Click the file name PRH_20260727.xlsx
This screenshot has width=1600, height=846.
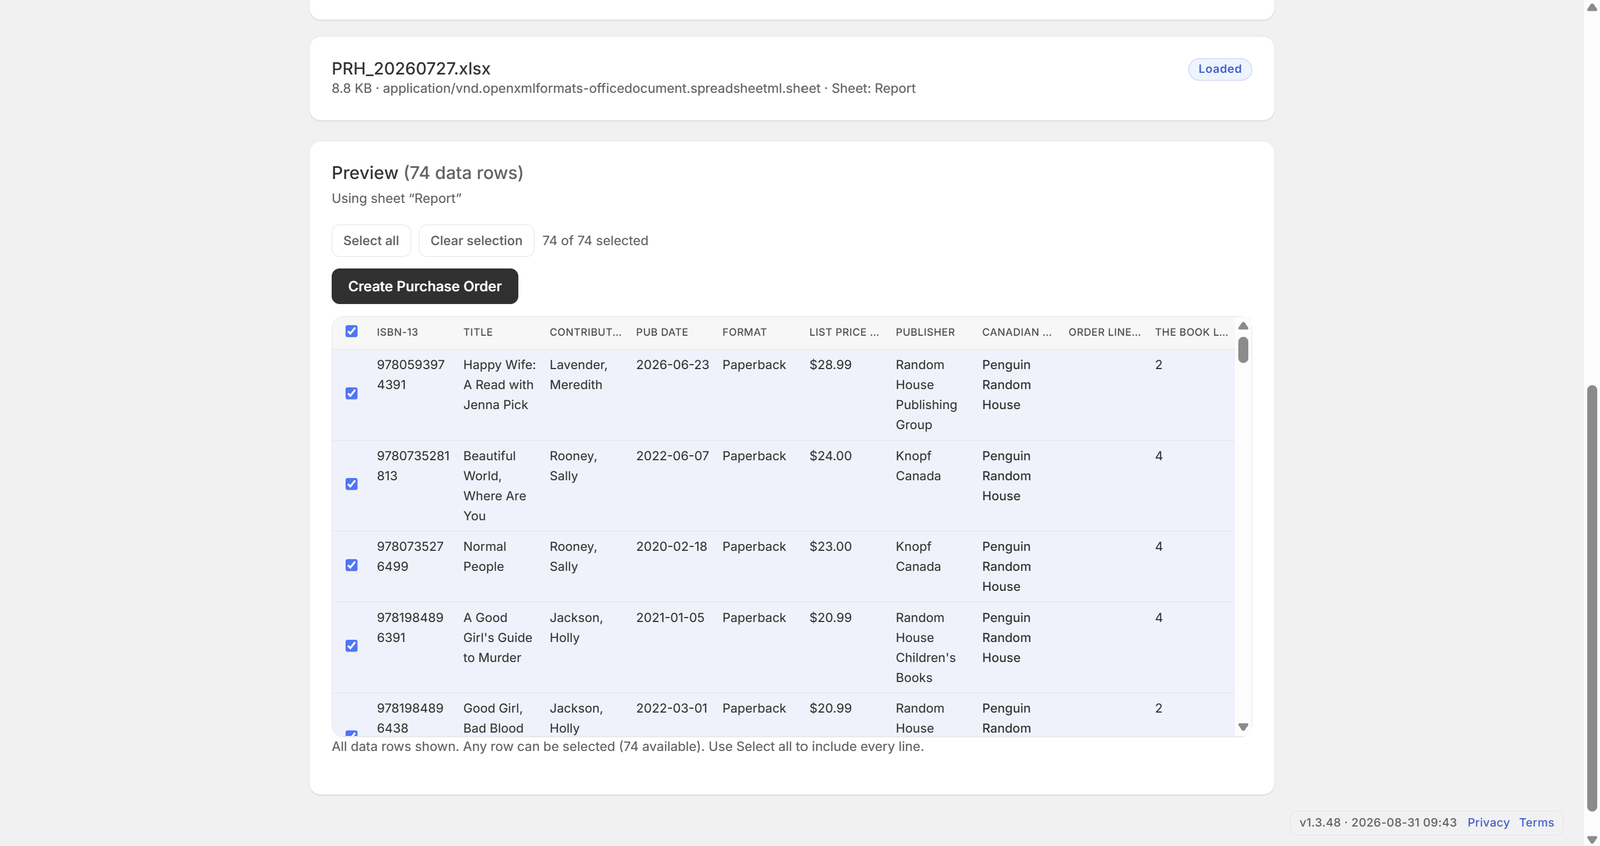click(x=411, y=68)
